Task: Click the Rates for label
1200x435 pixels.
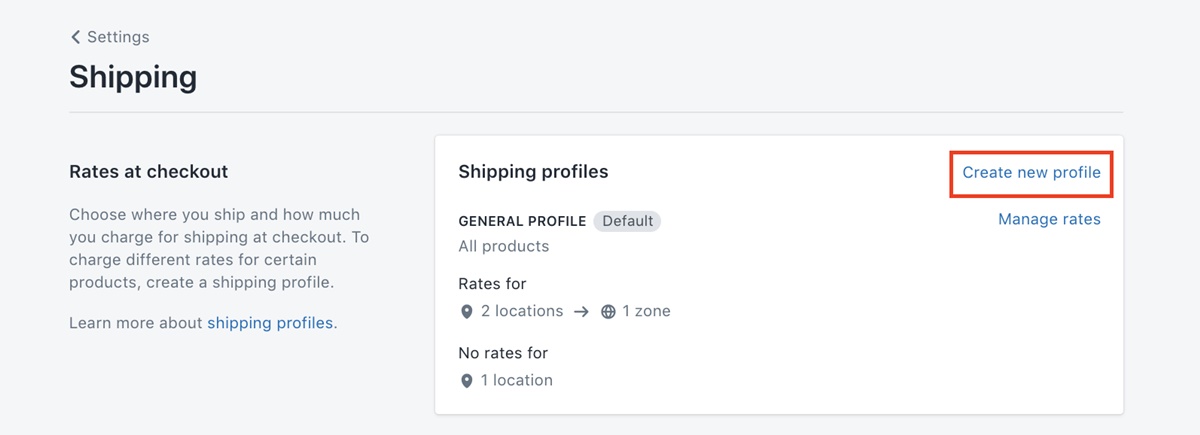Action: (x=492, y=284)
